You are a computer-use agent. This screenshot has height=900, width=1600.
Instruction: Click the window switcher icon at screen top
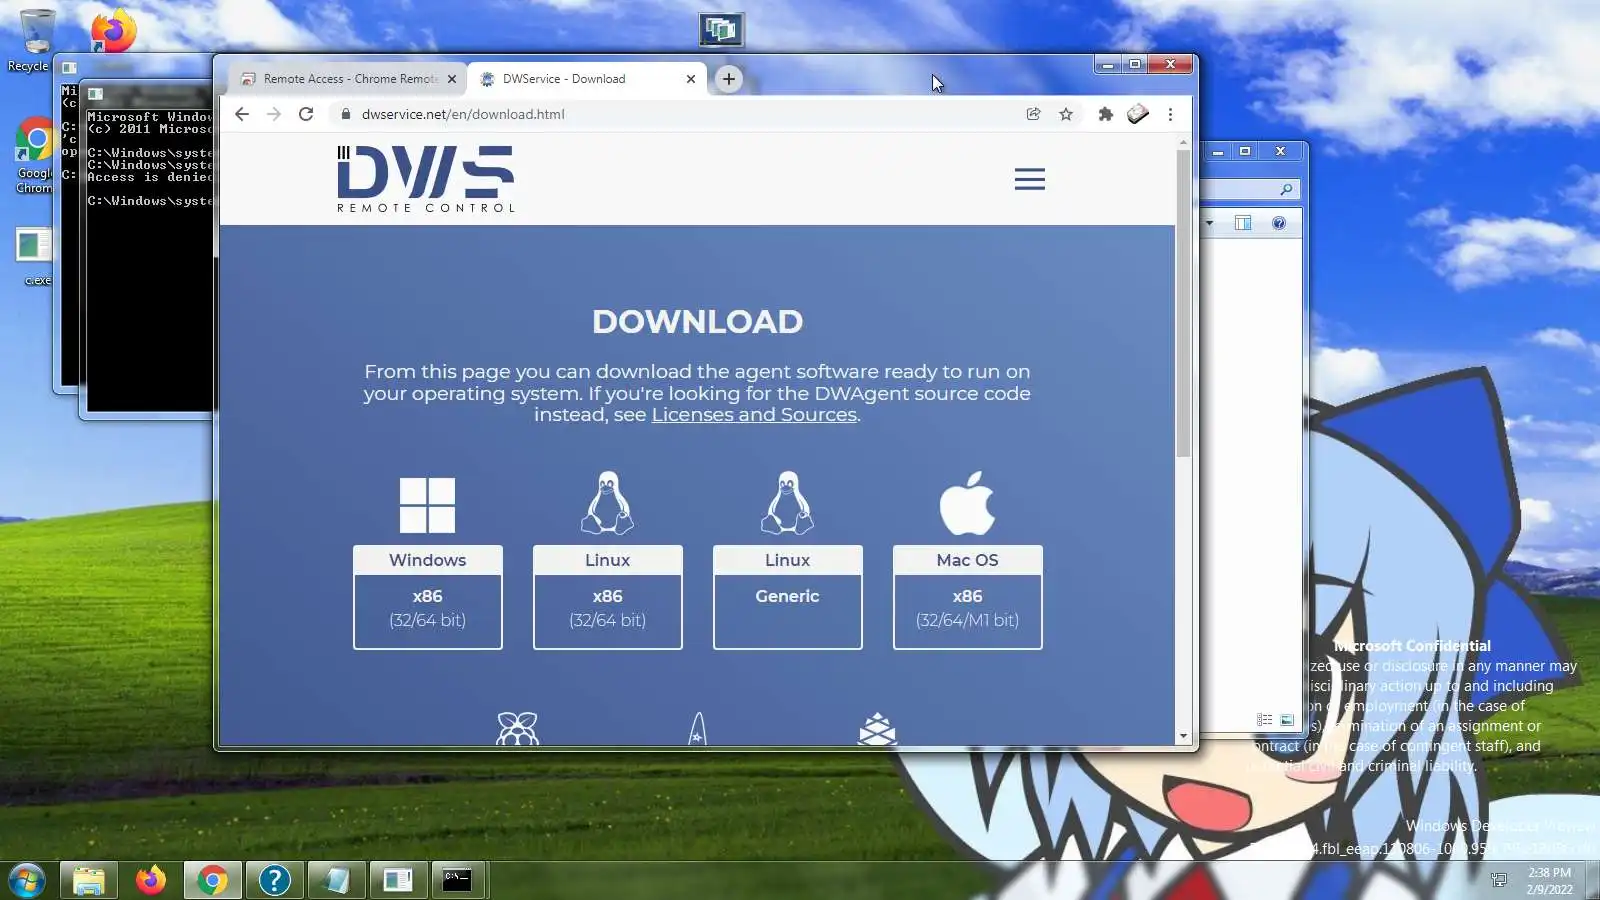(721, 30)
